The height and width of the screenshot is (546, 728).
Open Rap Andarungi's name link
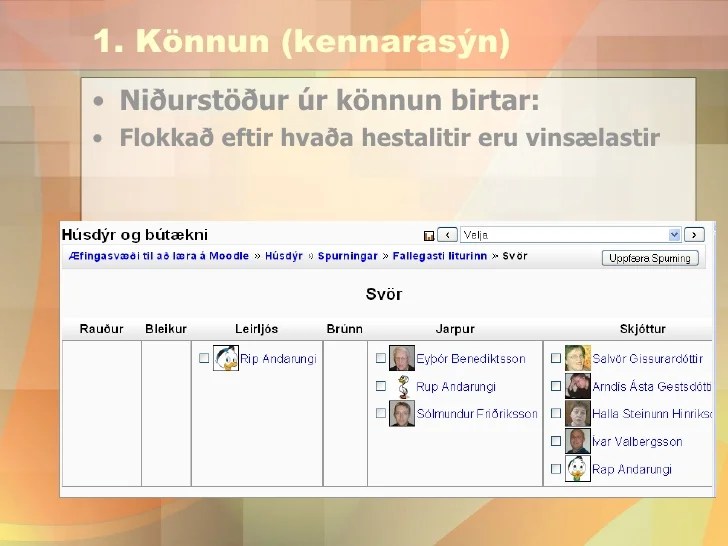[x=632, y=469]
